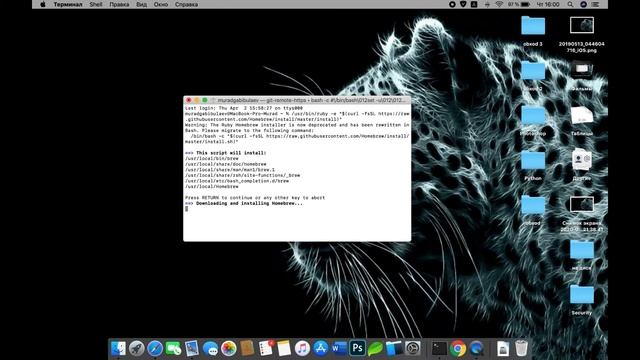Open the Trash in the Dock
The height and width of the screenshot is (360, 640).
[521, 349]
